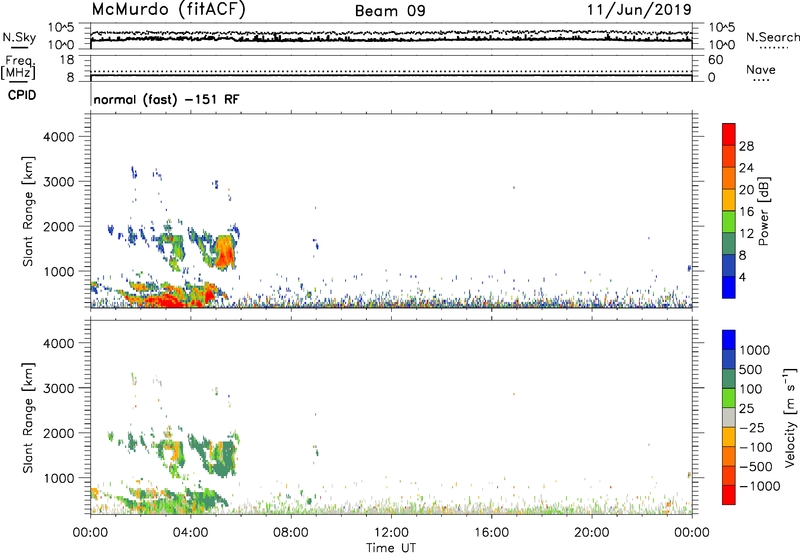Image resolution: width=800 pixels, height=554 pixels.
Task: Click the '4' power colorbar tick label
Action: click(x=742, y=278)
